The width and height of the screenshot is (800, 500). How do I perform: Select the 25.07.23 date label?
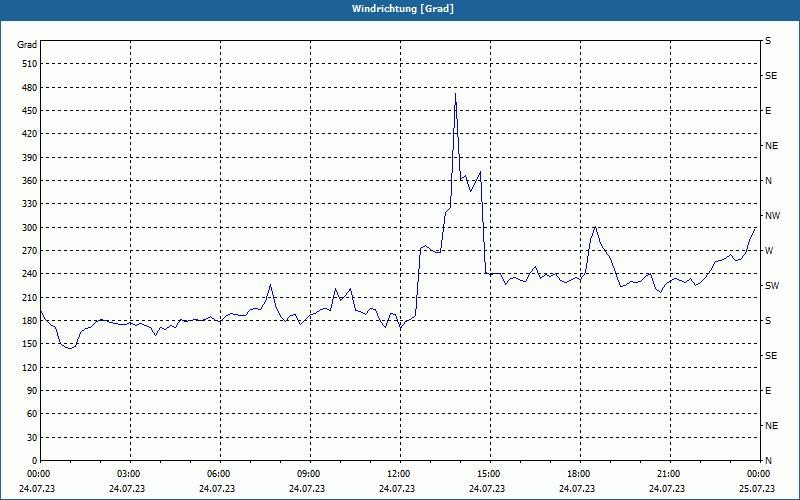[x=757, y=489]
